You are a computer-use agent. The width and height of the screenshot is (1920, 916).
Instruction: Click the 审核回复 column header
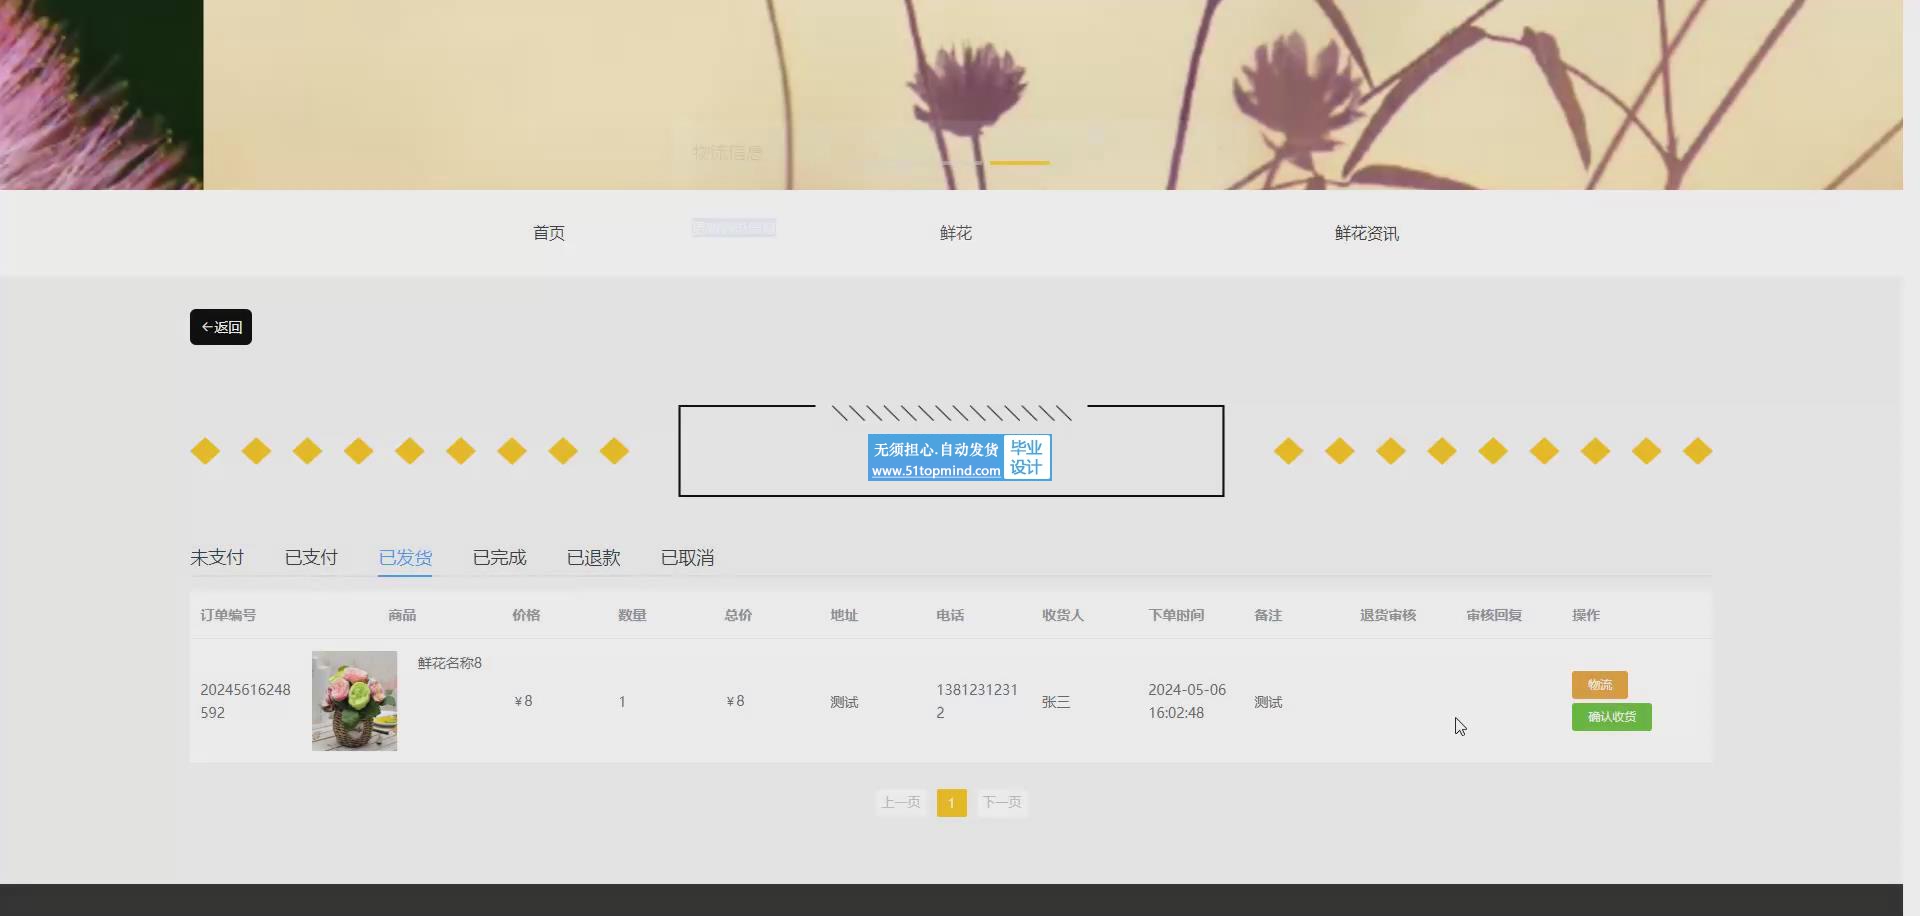[1494, 615]
